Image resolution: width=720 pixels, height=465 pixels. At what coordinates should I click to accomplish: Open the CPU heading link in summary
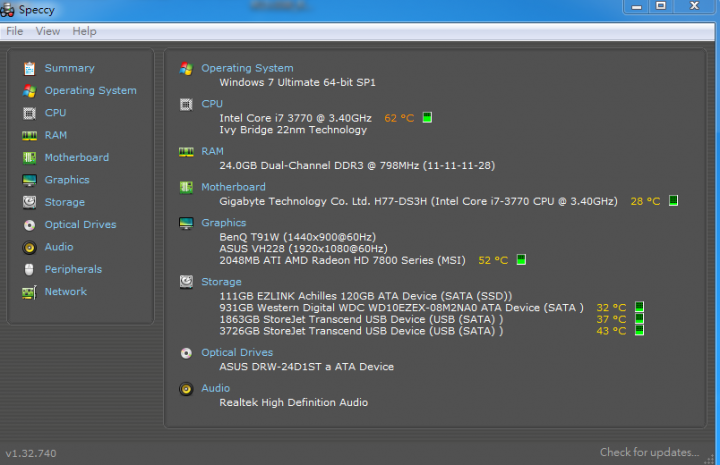[212, 104]
